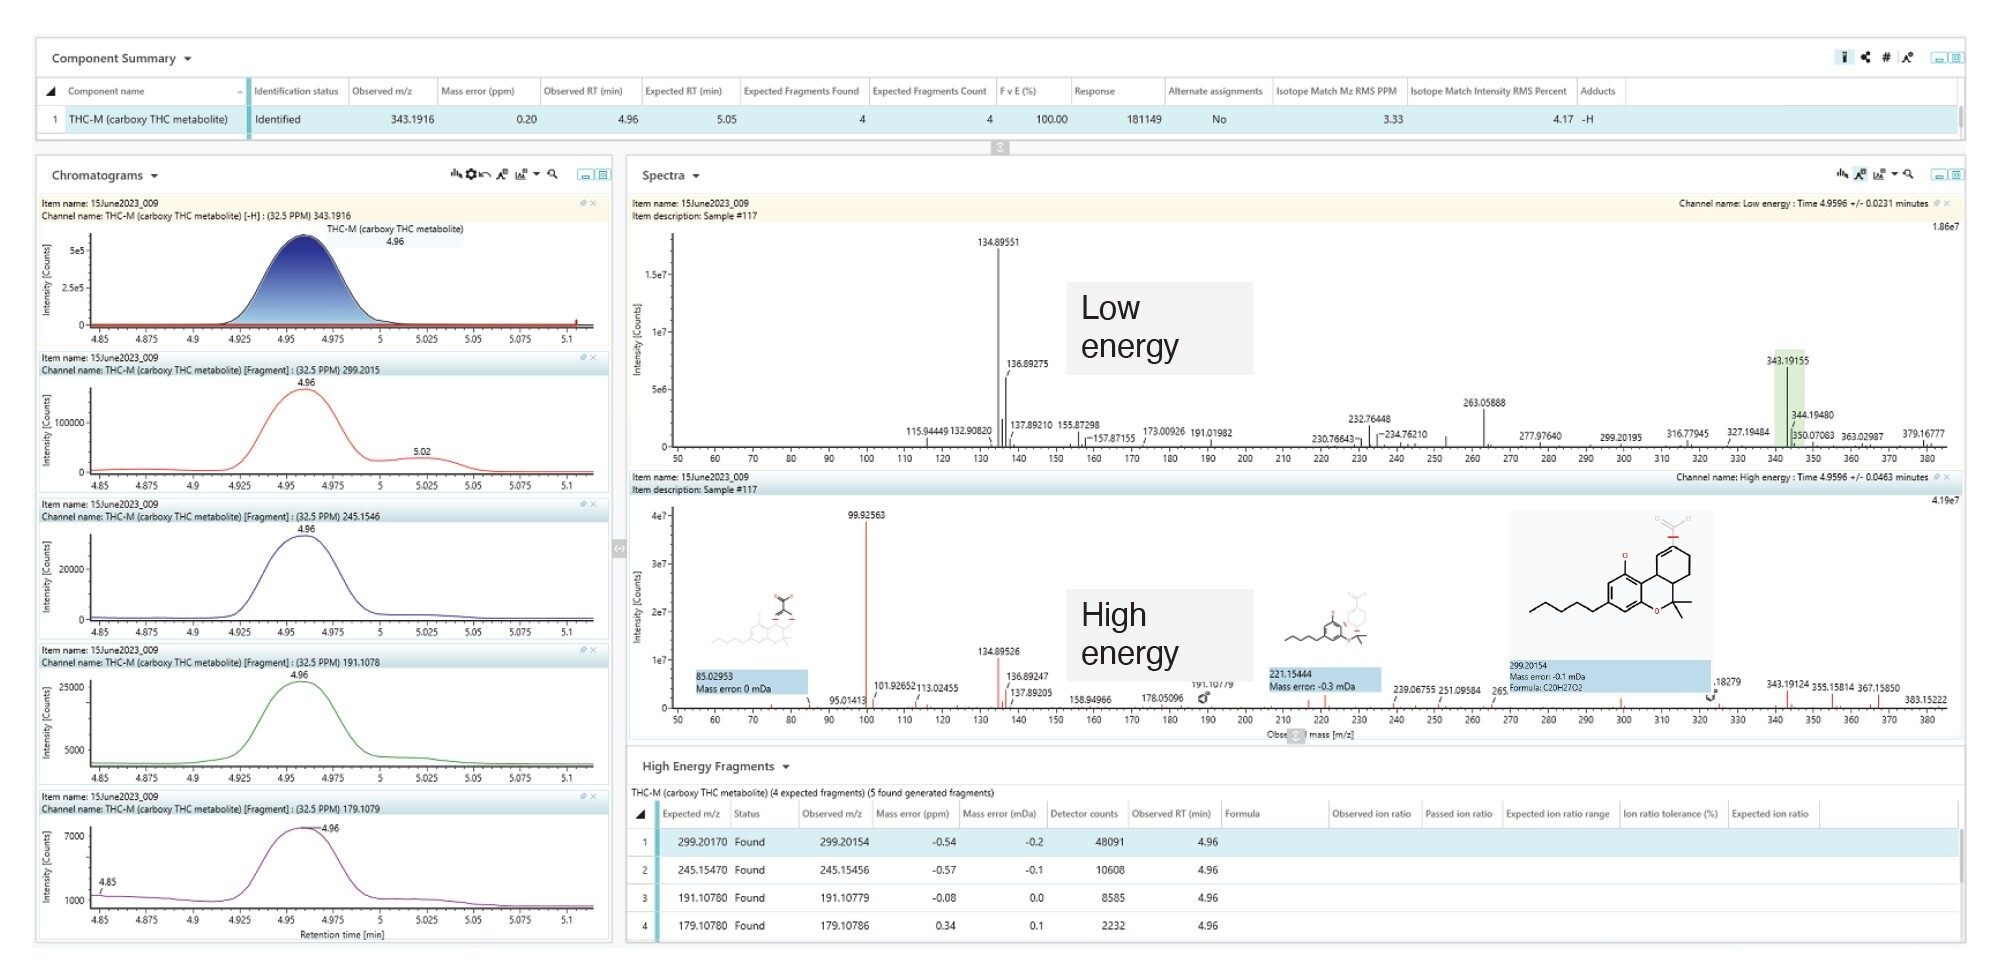Click the 134.89551 base peak label

tap(998, 243)
